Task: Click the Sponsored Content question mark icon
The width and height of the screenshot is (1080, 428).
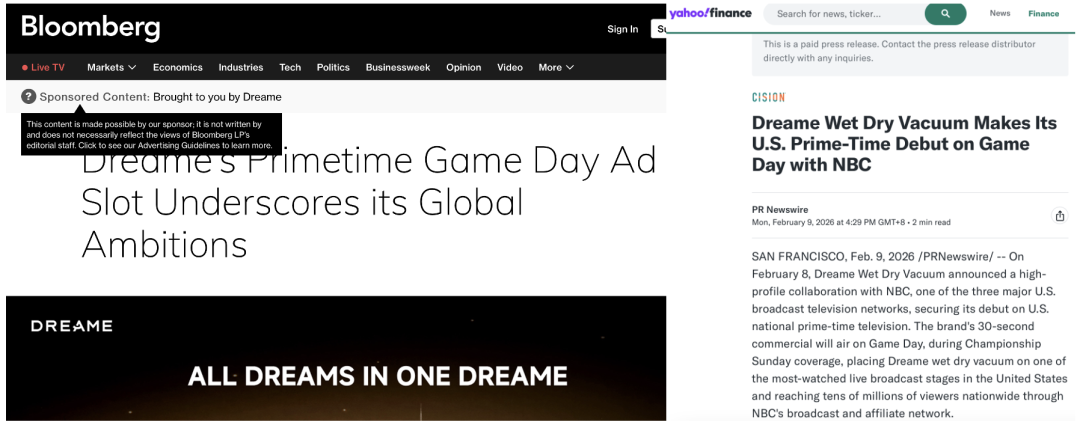Action: 28,97
